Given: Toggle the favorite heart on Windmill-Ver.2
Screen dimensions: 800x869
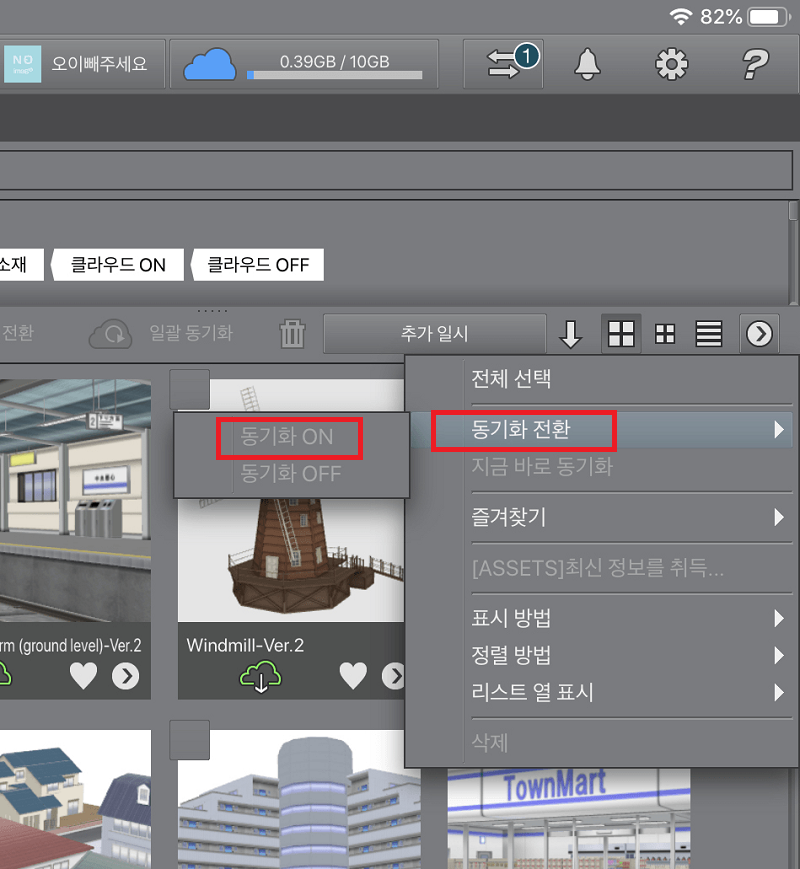Looking at the screenshot, I should [x=352, y=676].
